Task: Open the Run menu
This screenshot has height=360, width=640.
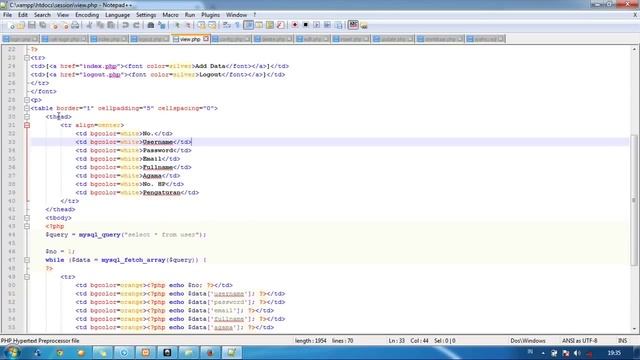Action: coord(190,15)
